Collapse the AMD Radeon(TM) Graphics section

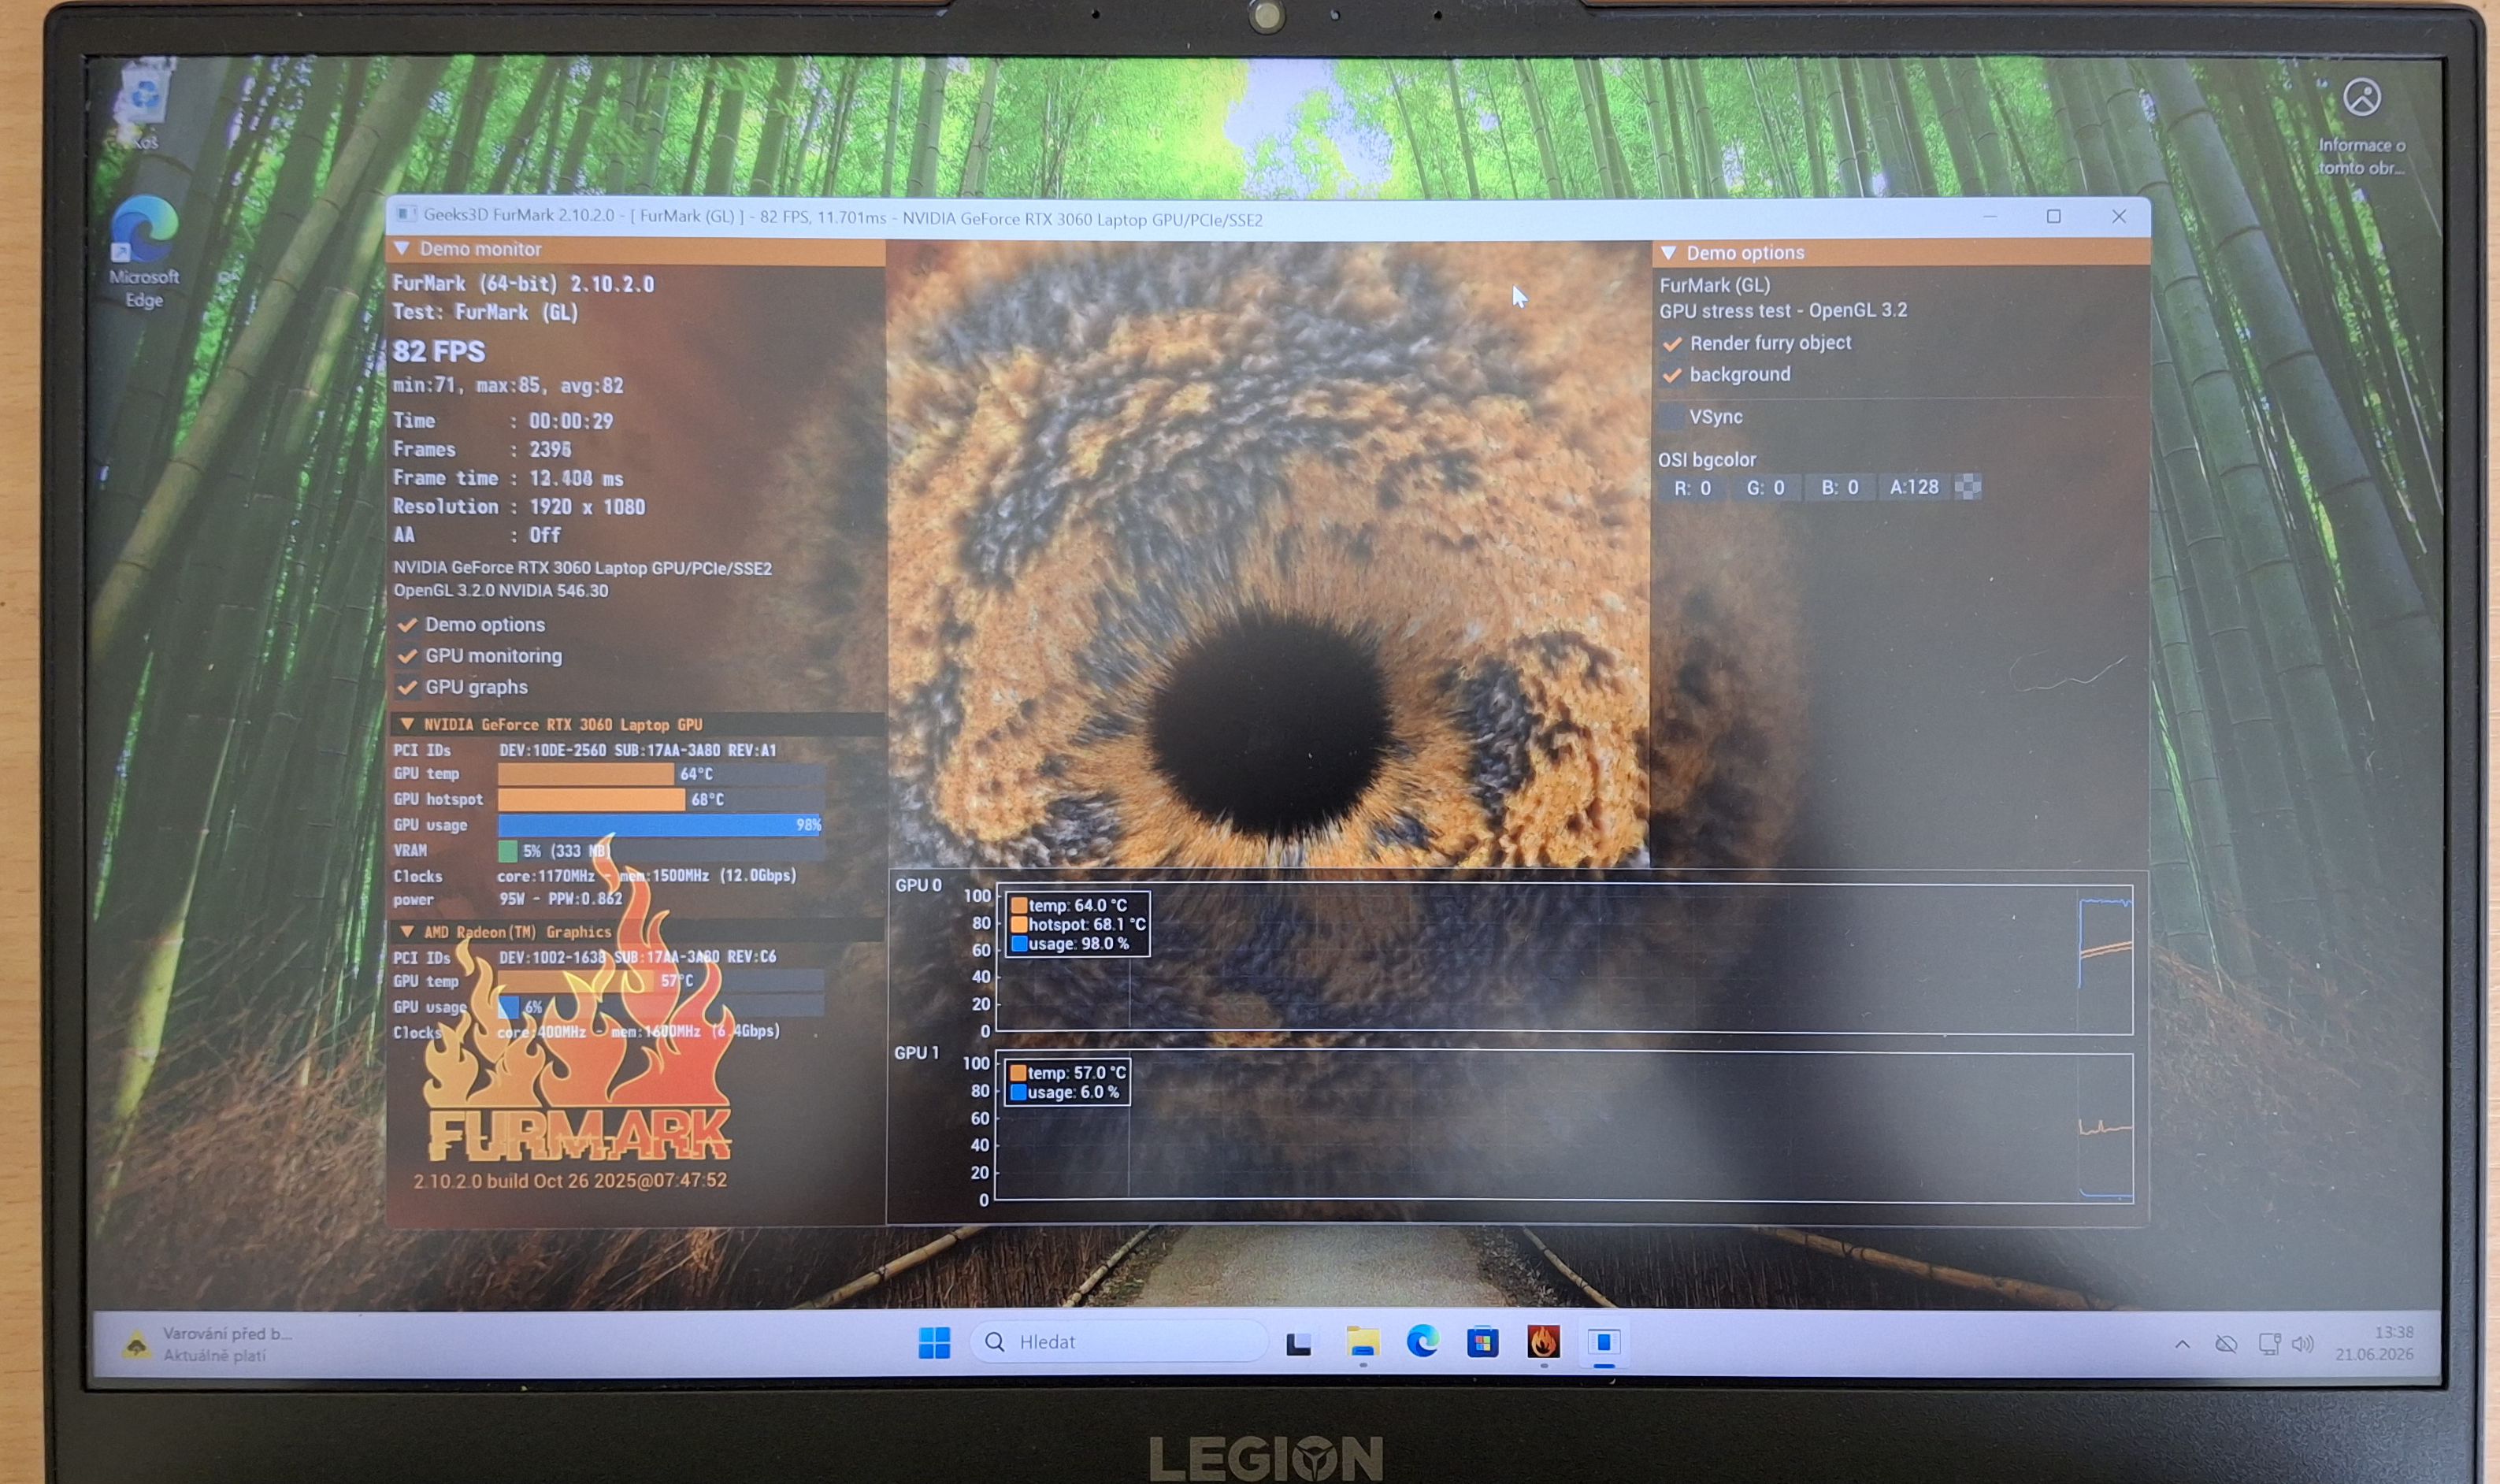(x=407, y=931)
